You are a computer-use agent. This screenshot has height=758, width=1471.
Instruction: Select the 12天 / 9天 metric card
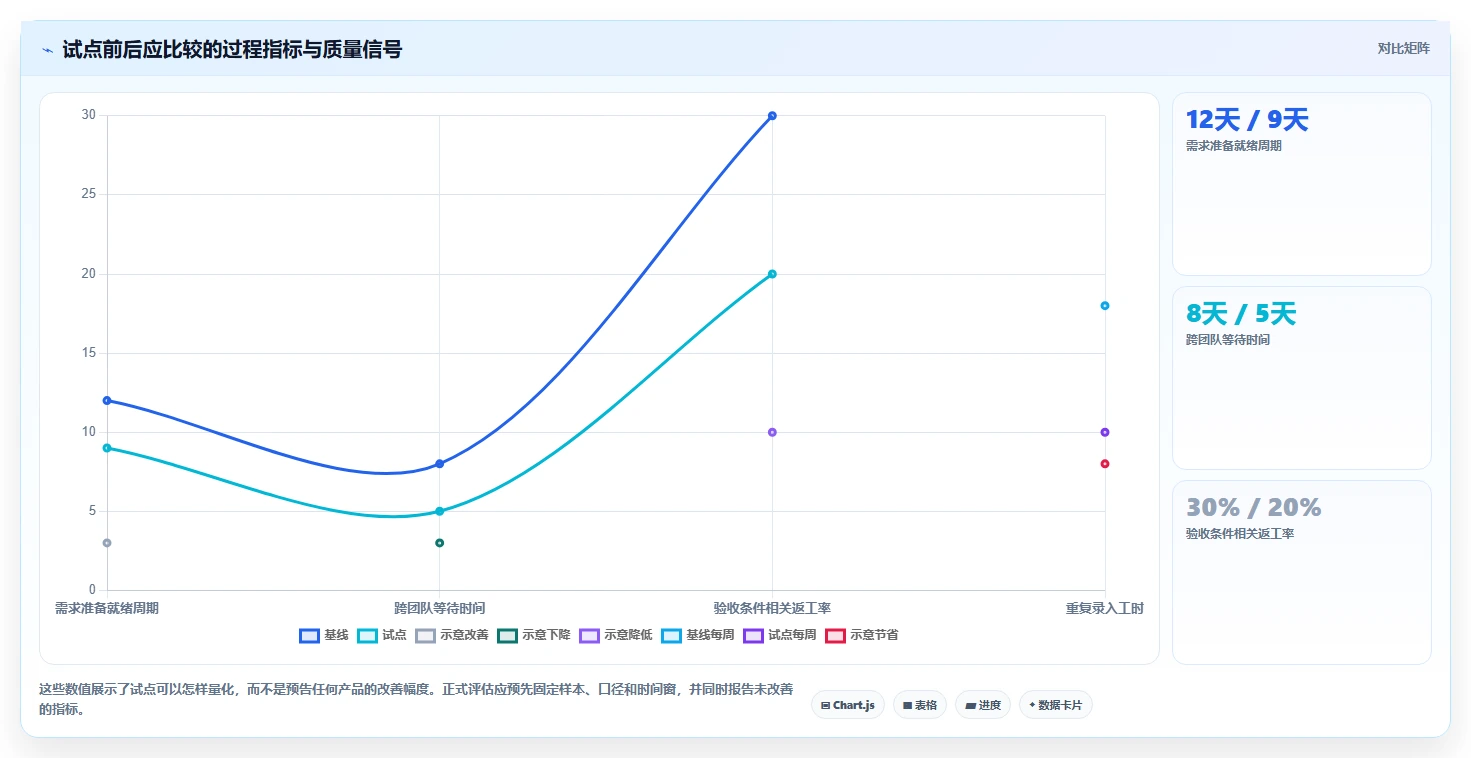tap(1302, 184)
